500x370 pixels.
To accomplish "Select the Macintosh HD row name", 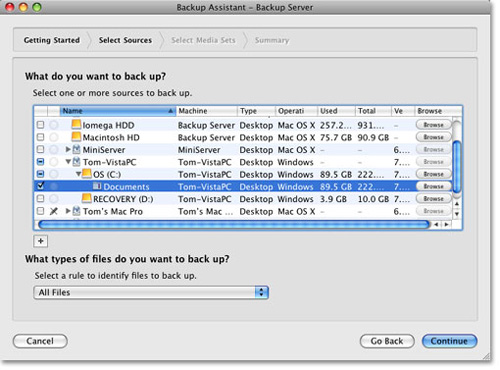I will (111, 138).
